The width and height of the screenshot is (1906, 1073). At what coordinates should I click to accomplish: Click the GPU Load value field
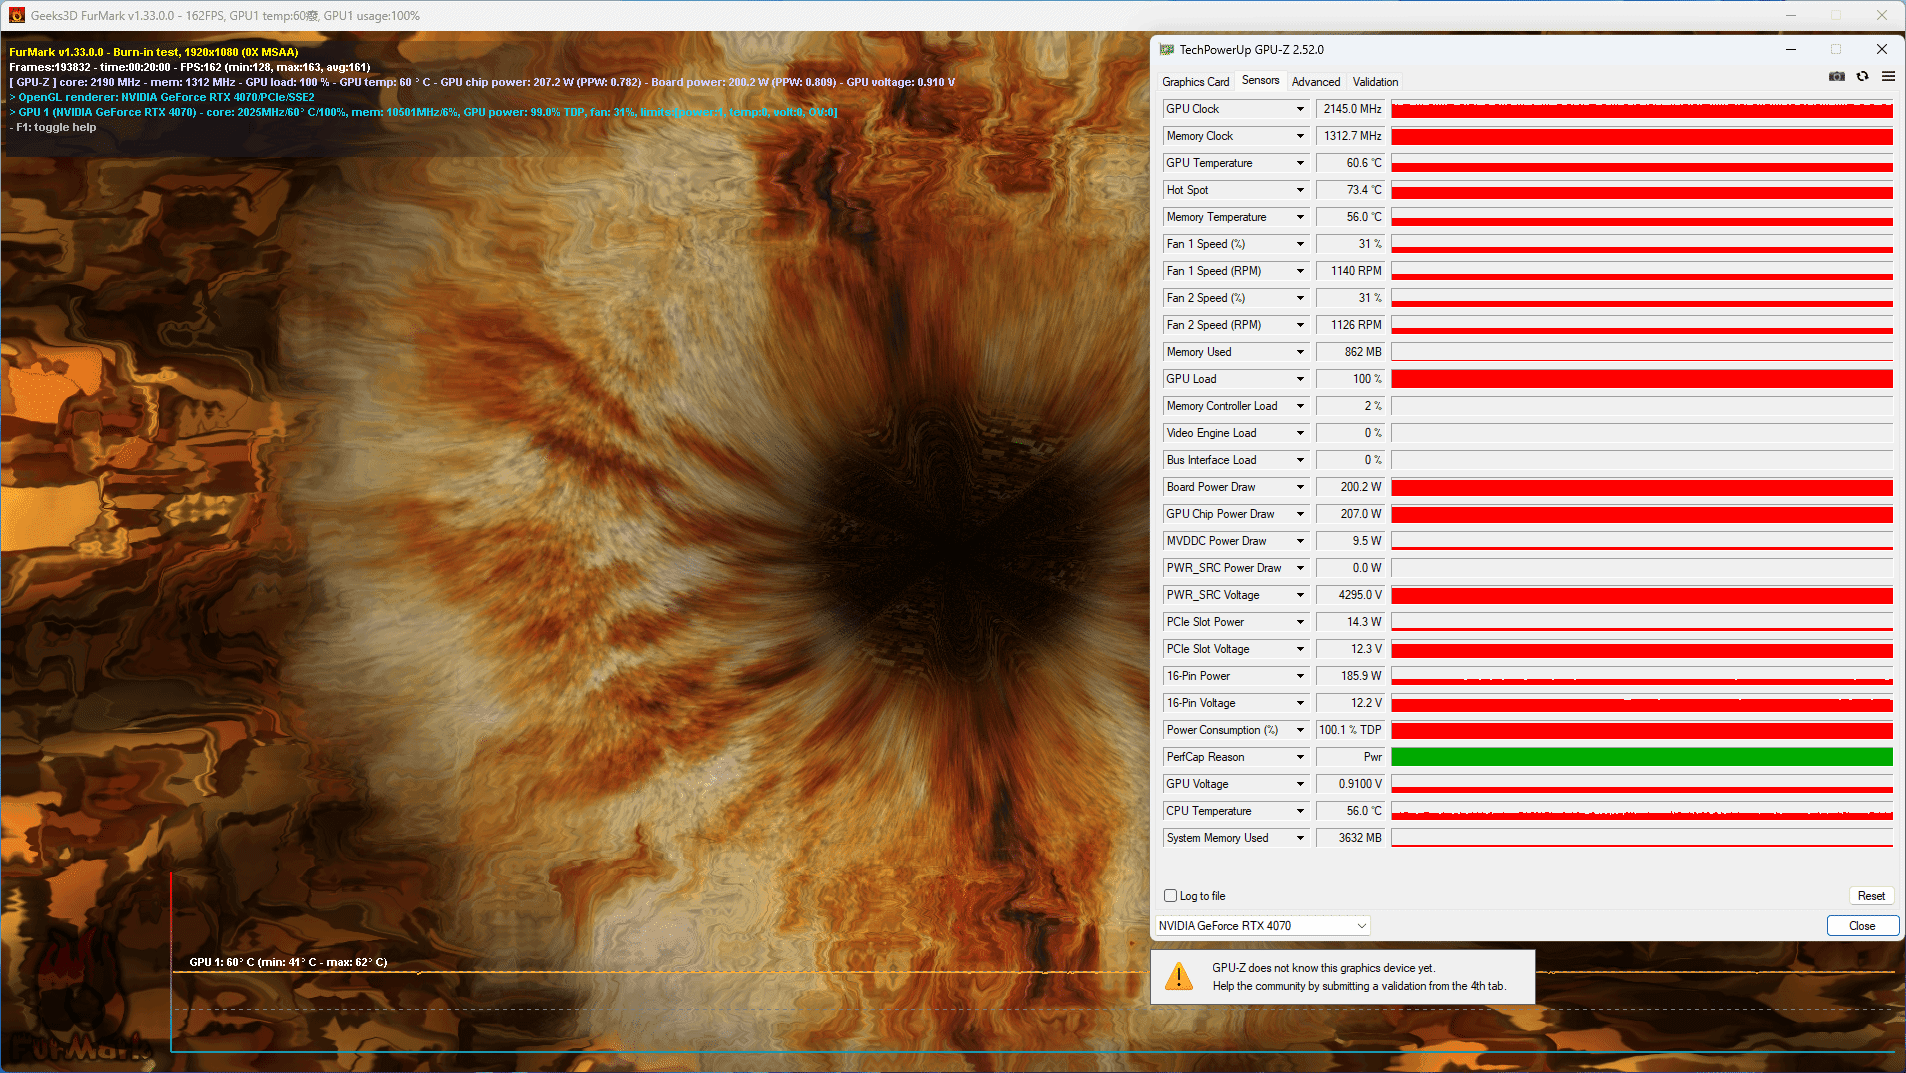coord(1350,379)
